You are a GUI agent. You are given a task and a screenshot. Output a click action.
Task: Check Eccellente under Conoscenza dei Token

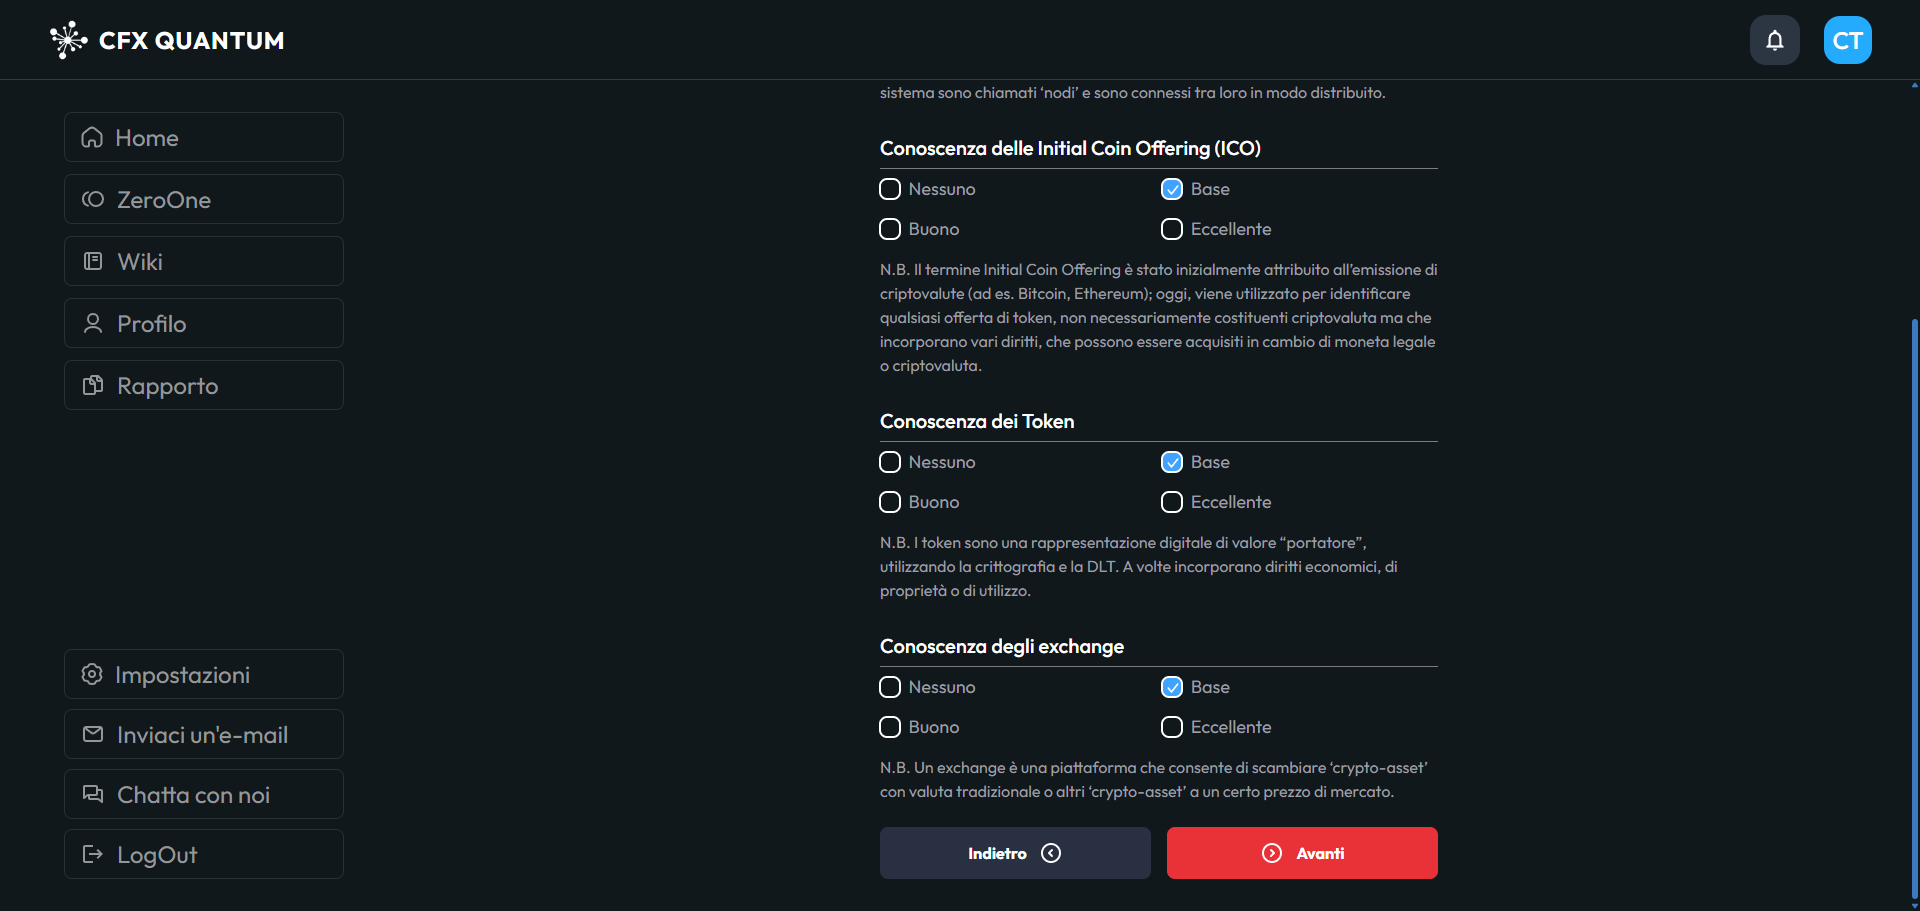[x=1172, y=502]
